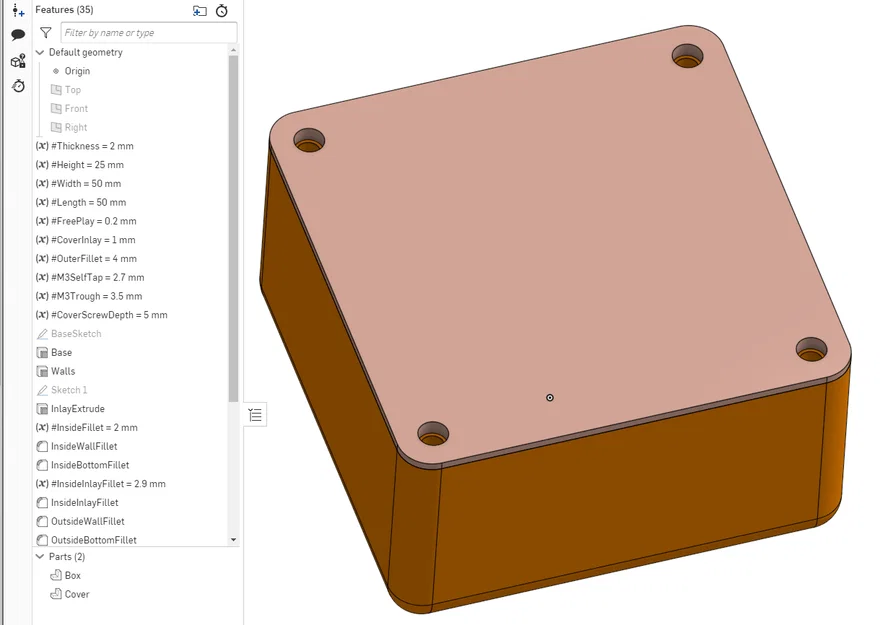The height and width of the screenshot is (625, 880).
Task: Open the configuration cubes icon in sidebar
Action: tap(18, 61)
